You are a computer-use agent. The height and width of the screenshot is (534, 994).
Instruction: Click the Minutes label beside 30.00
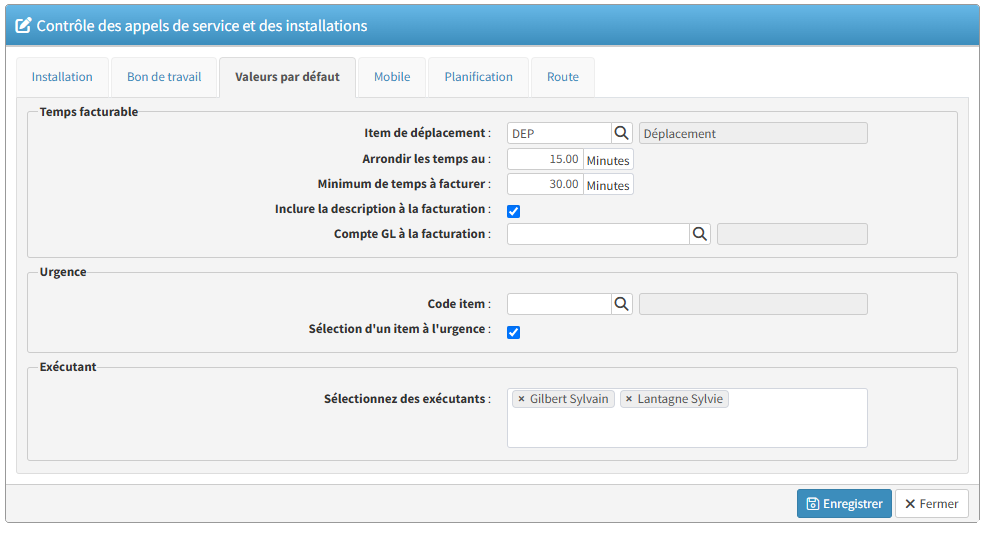click(x=608, y=185)
